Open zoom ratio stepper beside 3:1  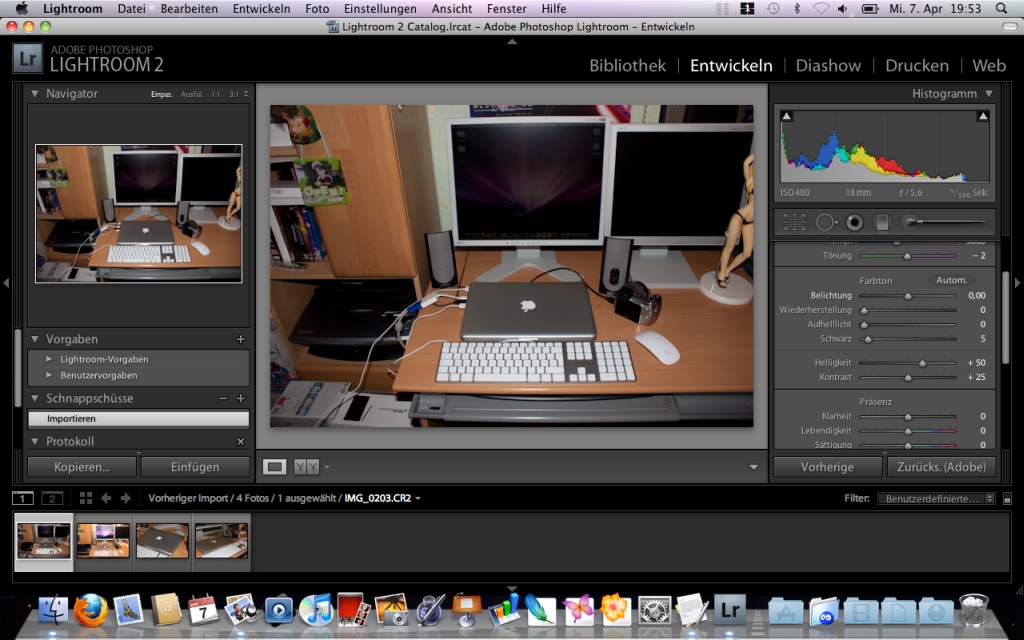pos(246,94)
